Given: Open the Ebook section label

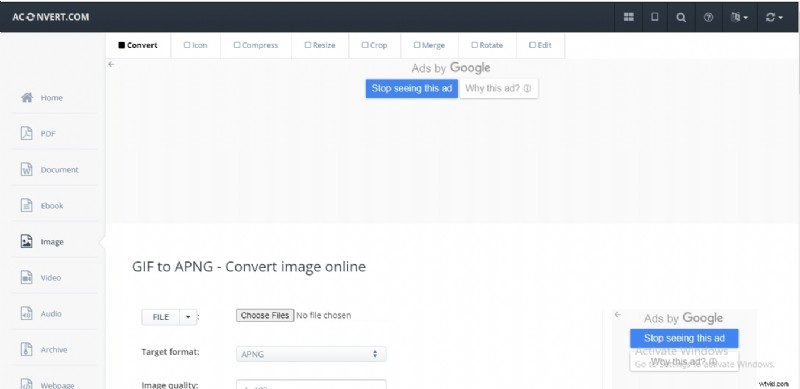Looking at the screenshot, I should [x=52, y=206].
